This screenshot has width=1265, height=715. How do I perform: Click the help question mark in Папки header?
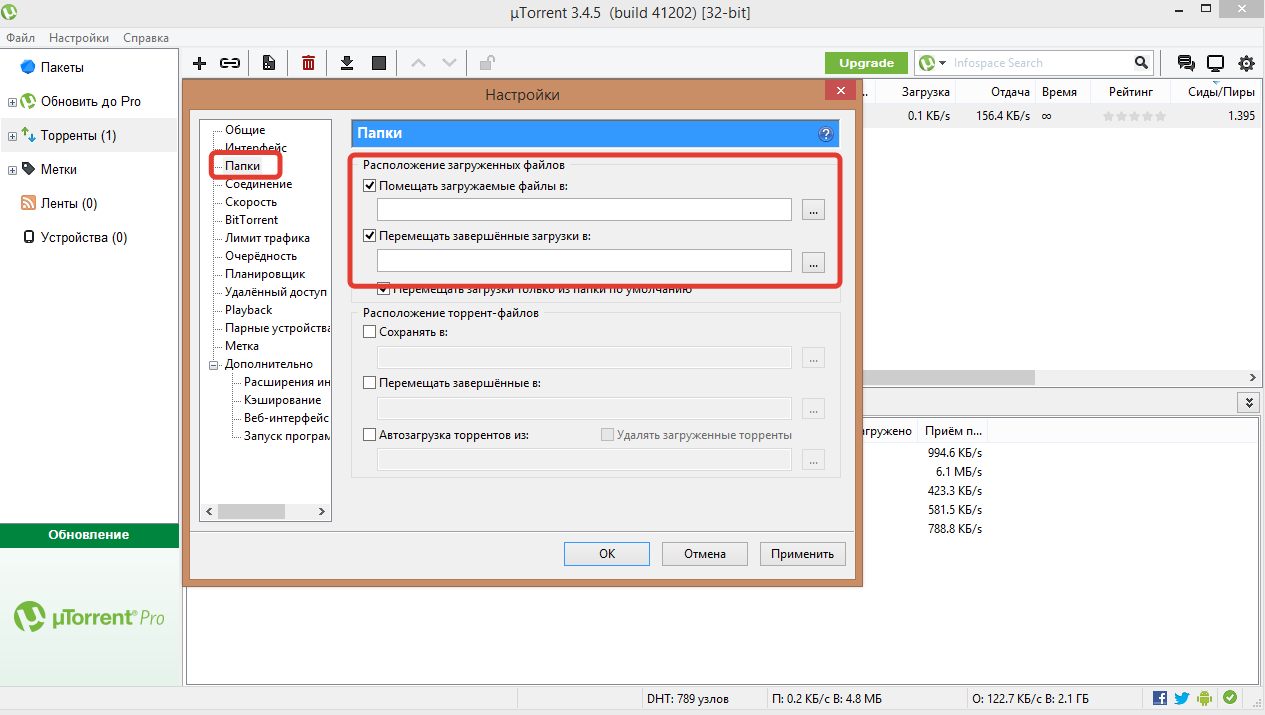coord(825,134)
